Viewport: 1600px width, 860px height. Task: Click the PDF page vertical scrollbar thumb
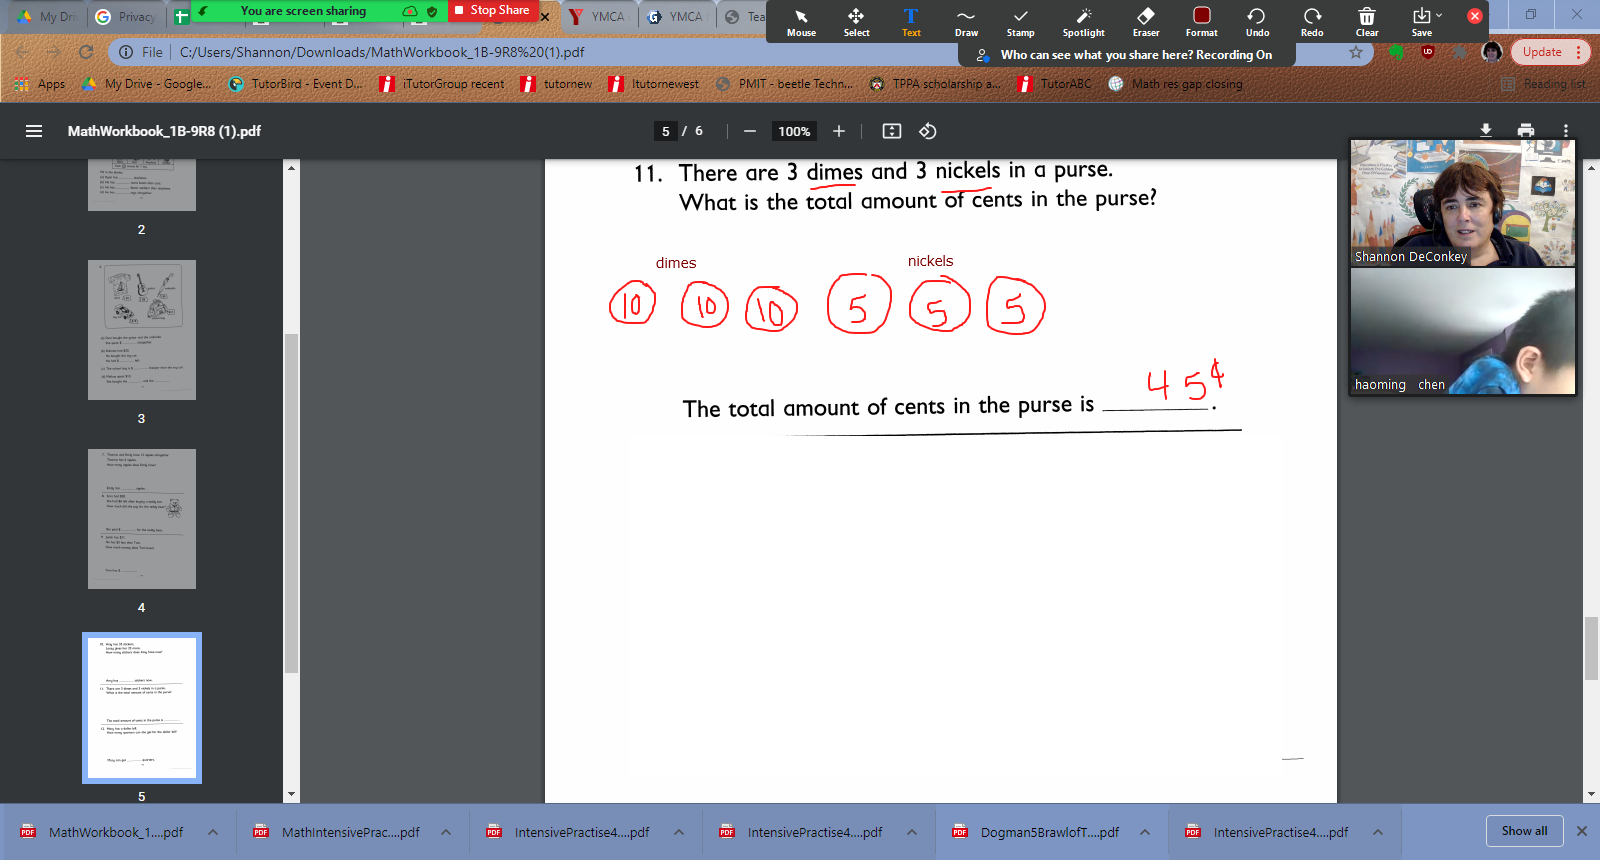tap(1591, 648)
